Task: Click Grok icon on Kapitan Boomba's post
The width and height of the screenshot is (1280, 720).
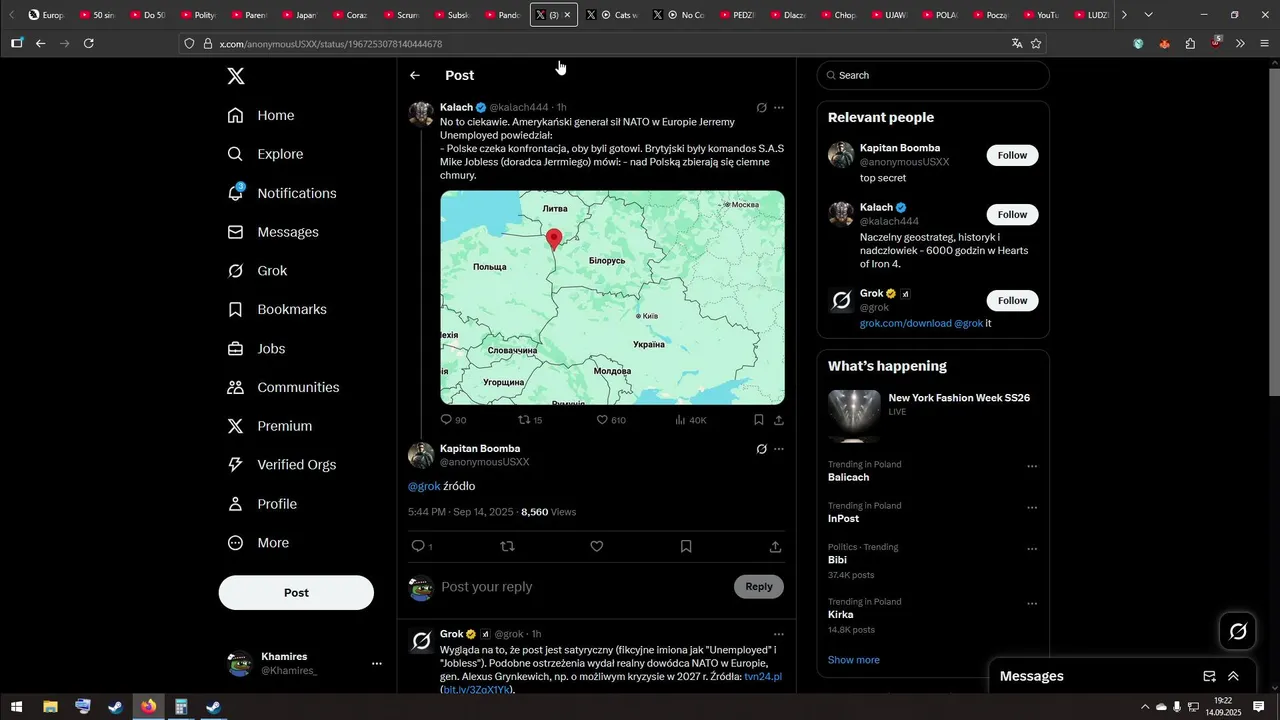Action: click(761, 450)
